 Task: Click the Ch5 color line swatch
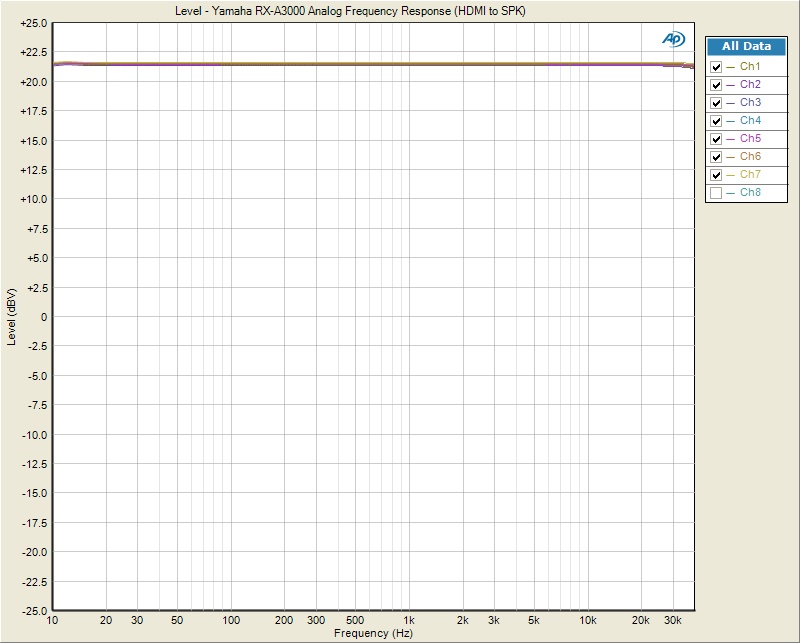click(x=730, y=139)
